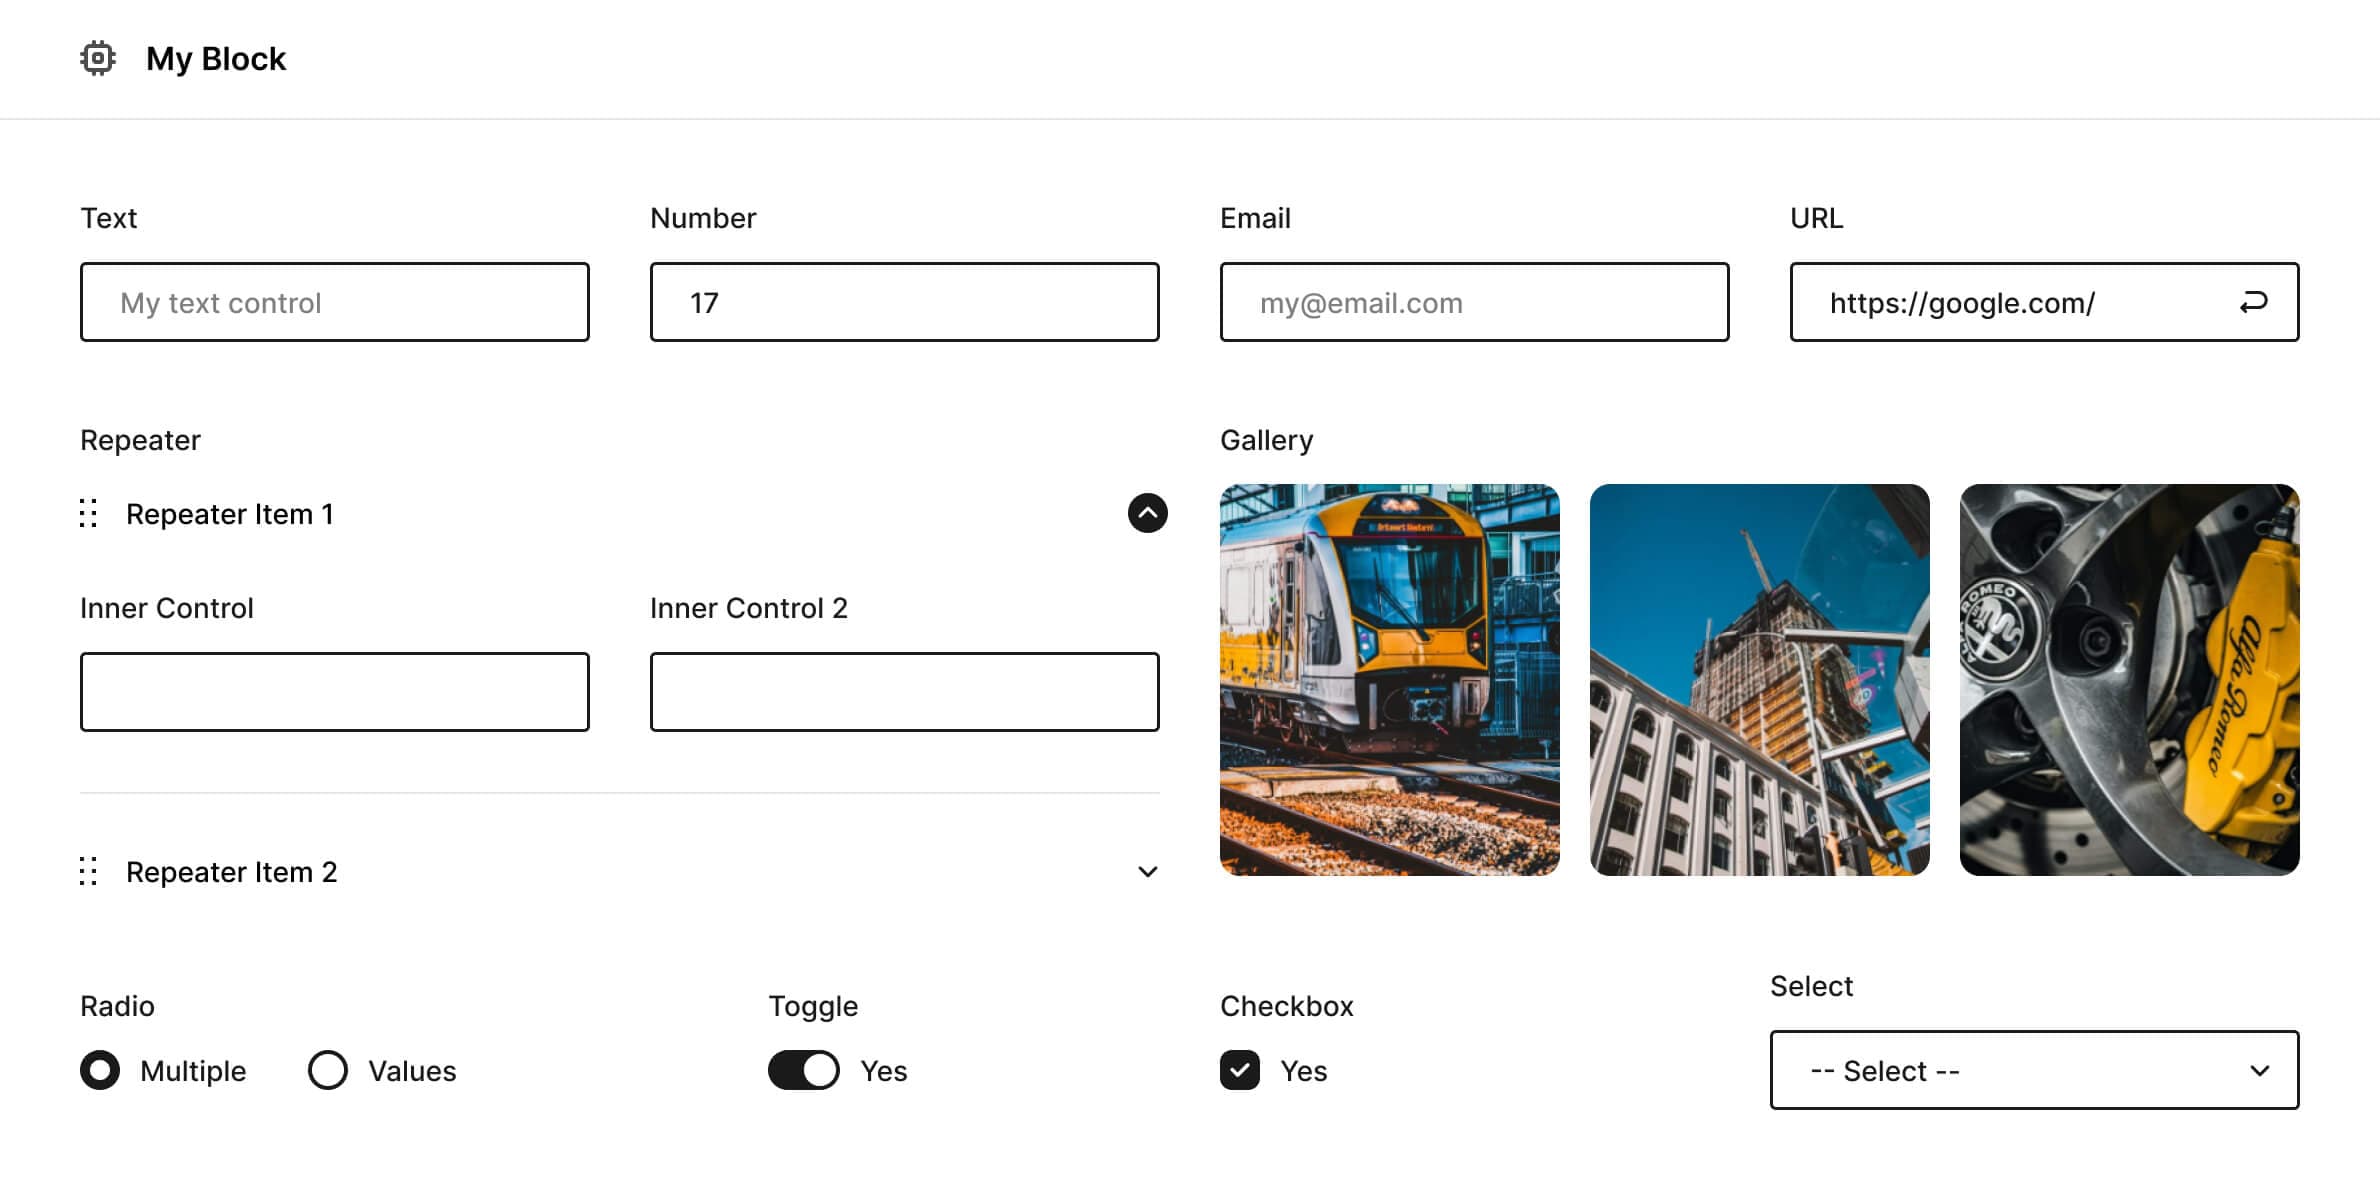Click the submit arrow inside the URL field
This screenshot has height=1178, width=2380.
2253,302
